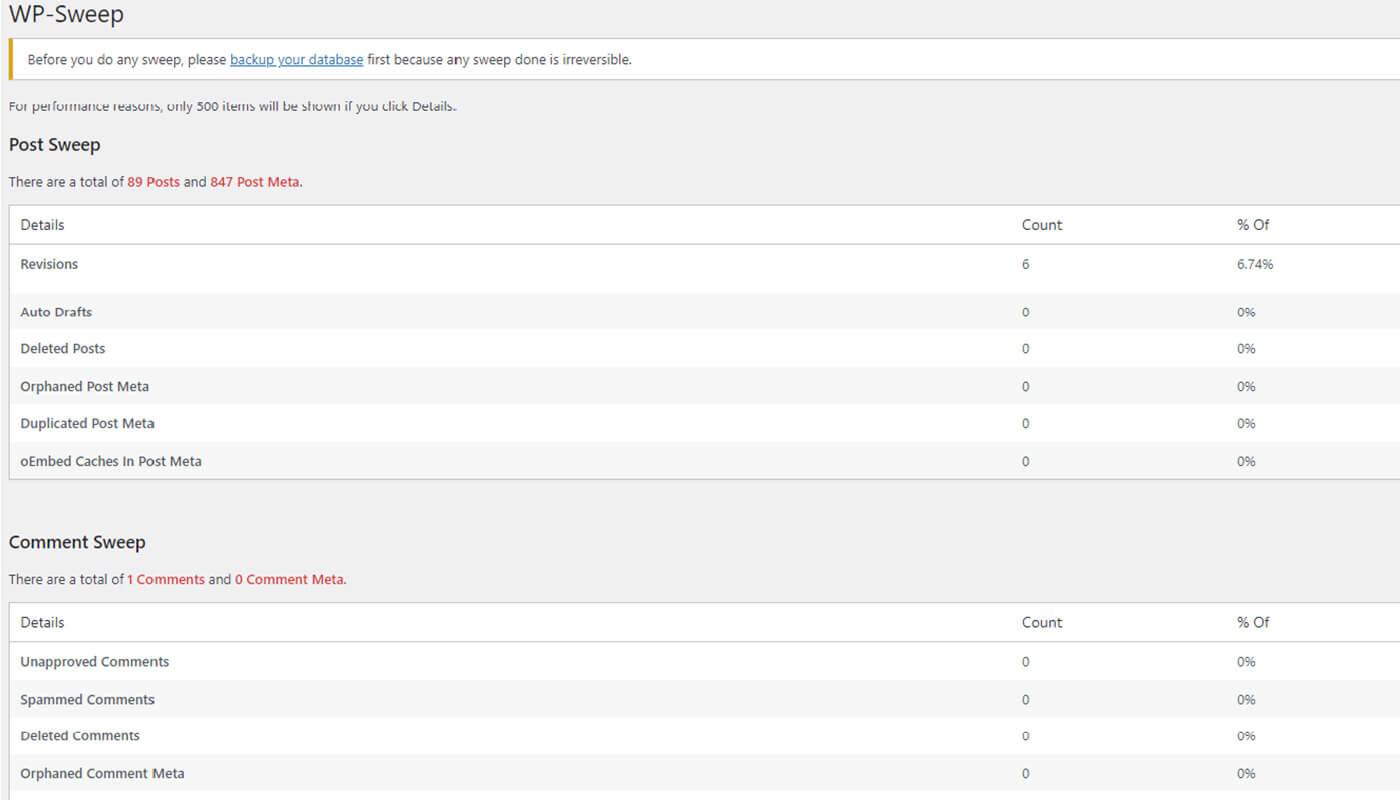Click the count in Spammed Comments row

tap(1025, 699)
